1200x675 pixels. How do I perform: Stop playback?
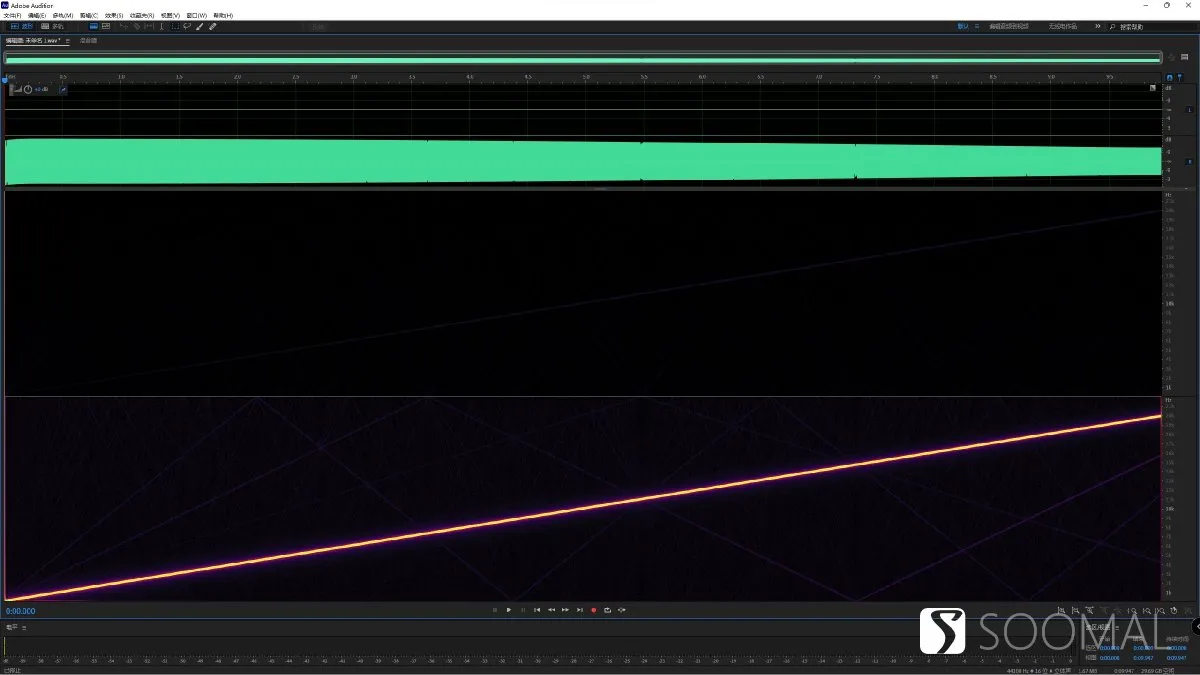495,610
